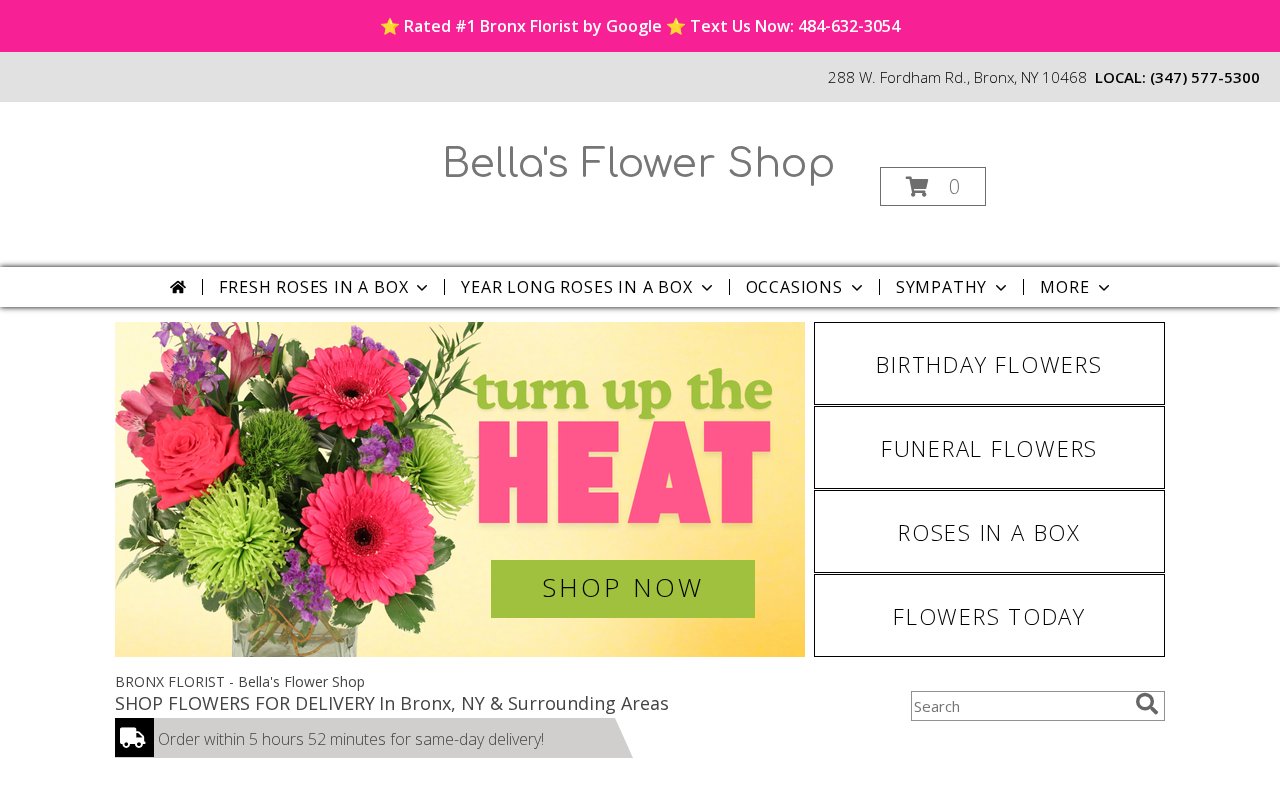Viewport: 1280px width, 800px height.
Task: Open Roses in a Box category
Action: coord(989,532)
